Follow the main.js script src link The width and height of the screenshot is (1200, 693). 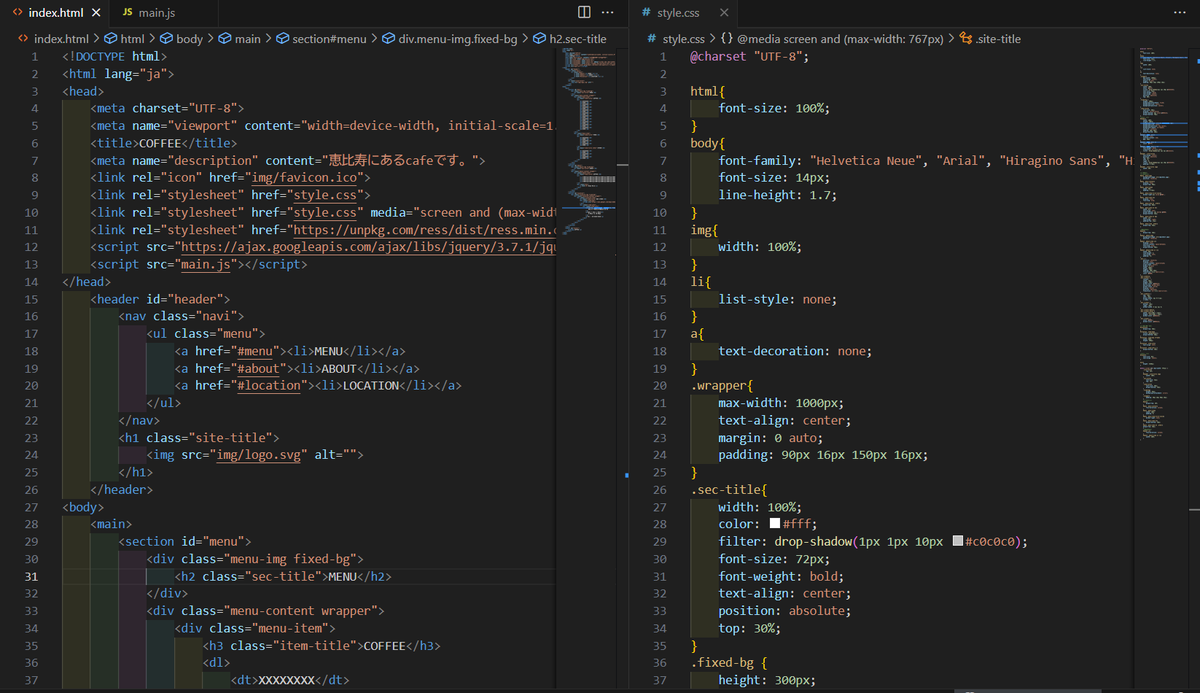(204, 265)
